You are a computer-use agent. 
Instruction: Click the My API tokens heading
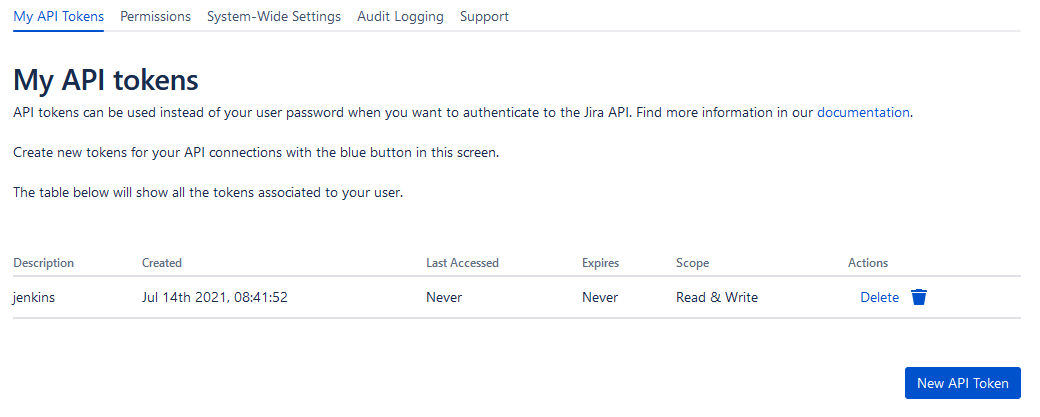[x=106, y=80]
